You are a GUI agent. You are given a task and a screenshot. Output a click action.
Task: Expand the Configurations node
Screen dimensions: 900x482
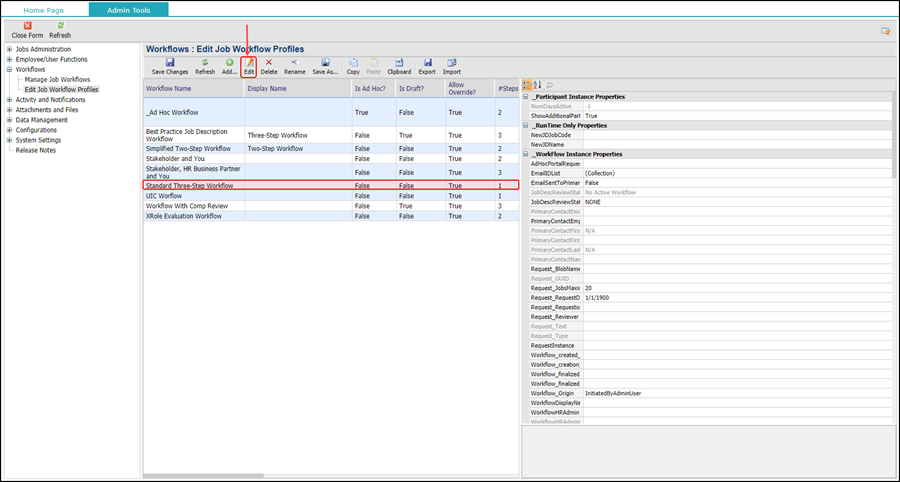9,130
